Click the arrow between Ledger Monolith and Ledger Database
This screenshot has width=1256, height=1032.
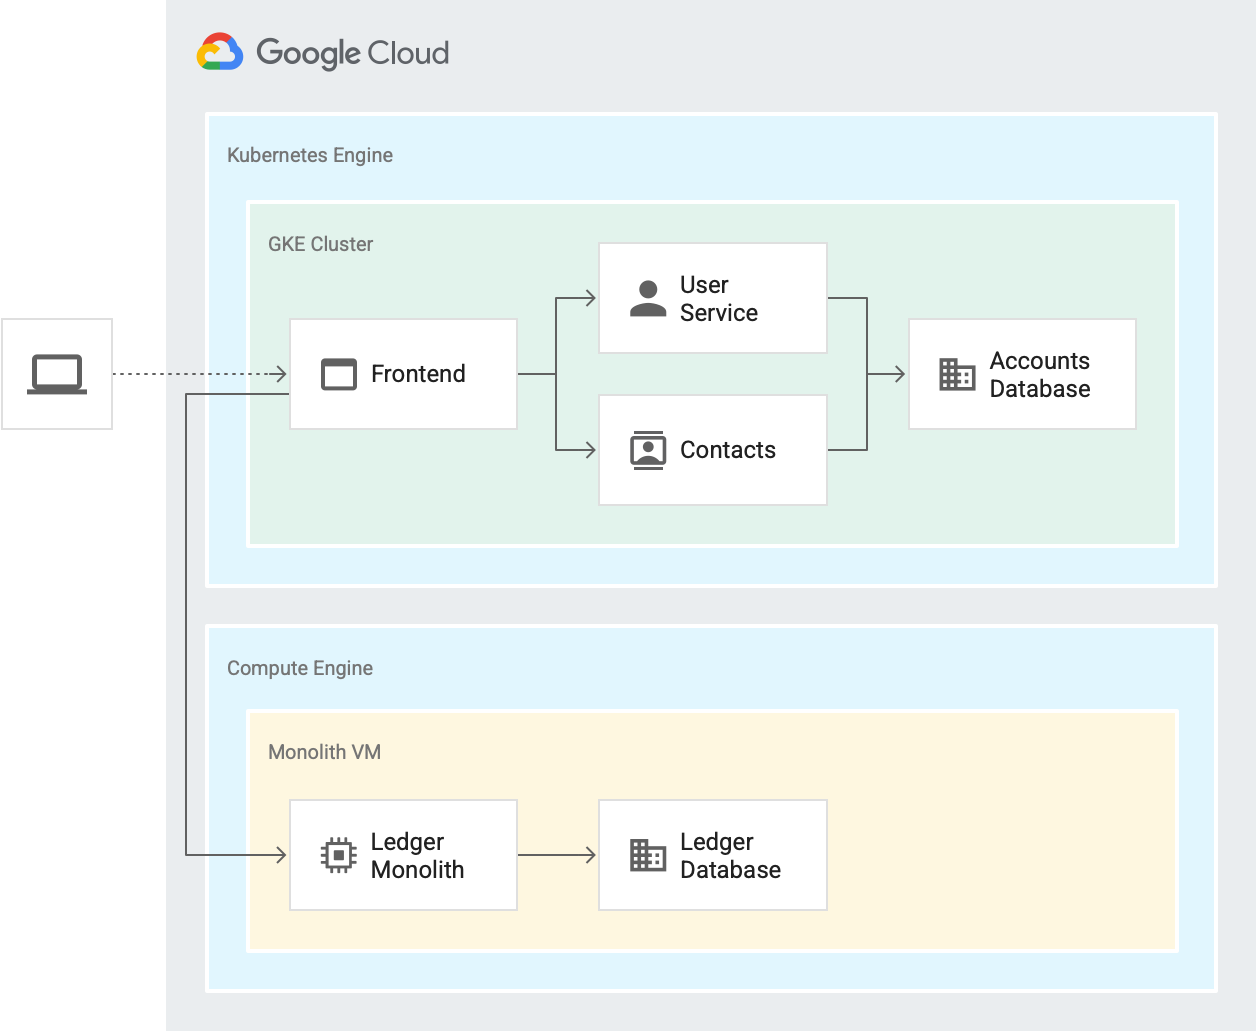pos(557,855)
